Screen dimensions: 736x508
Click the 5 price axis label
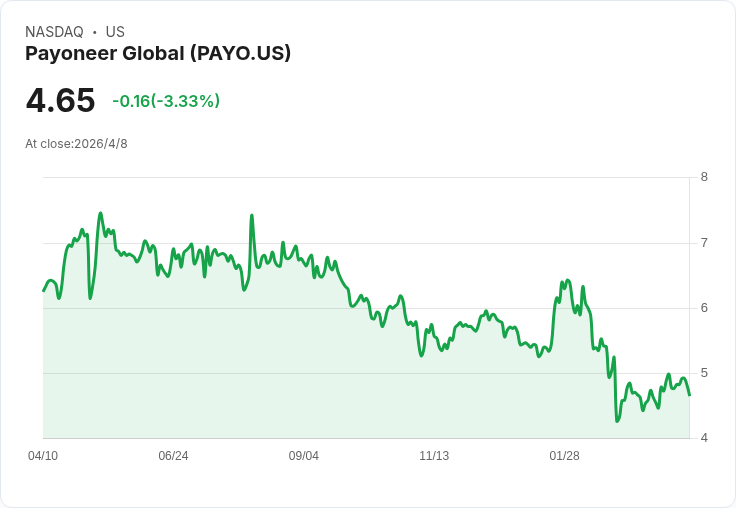(704, 373)
